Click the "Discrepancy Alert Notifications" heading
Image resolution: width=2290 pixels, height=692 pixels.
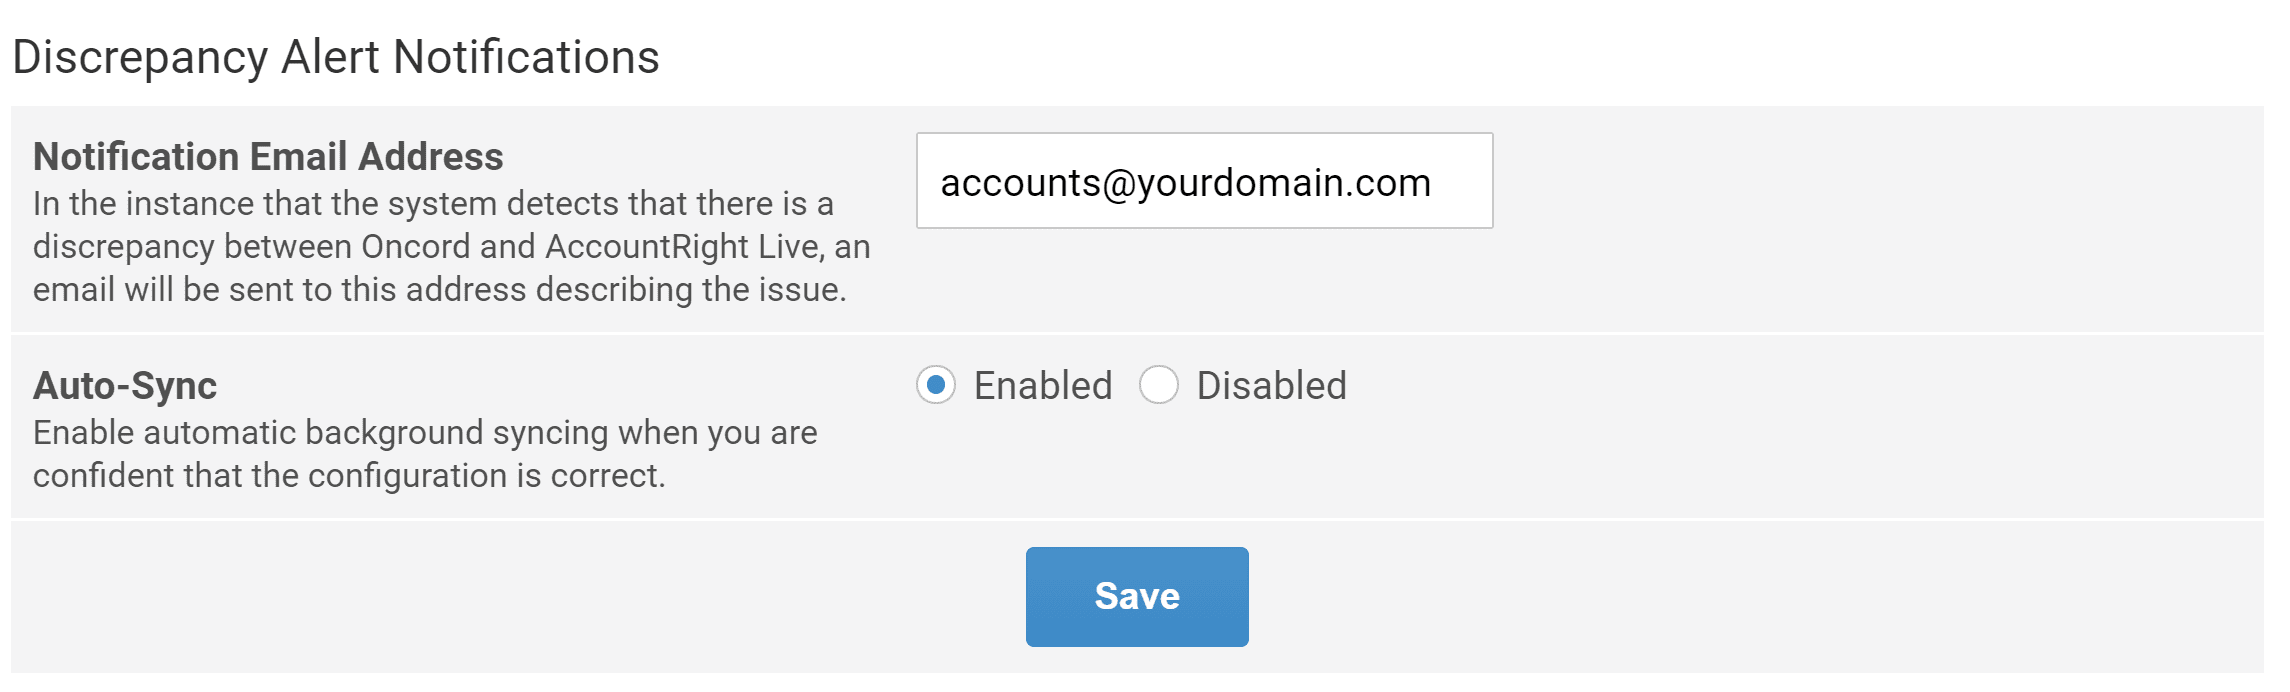pyautogui.click(x=336, y=57)
